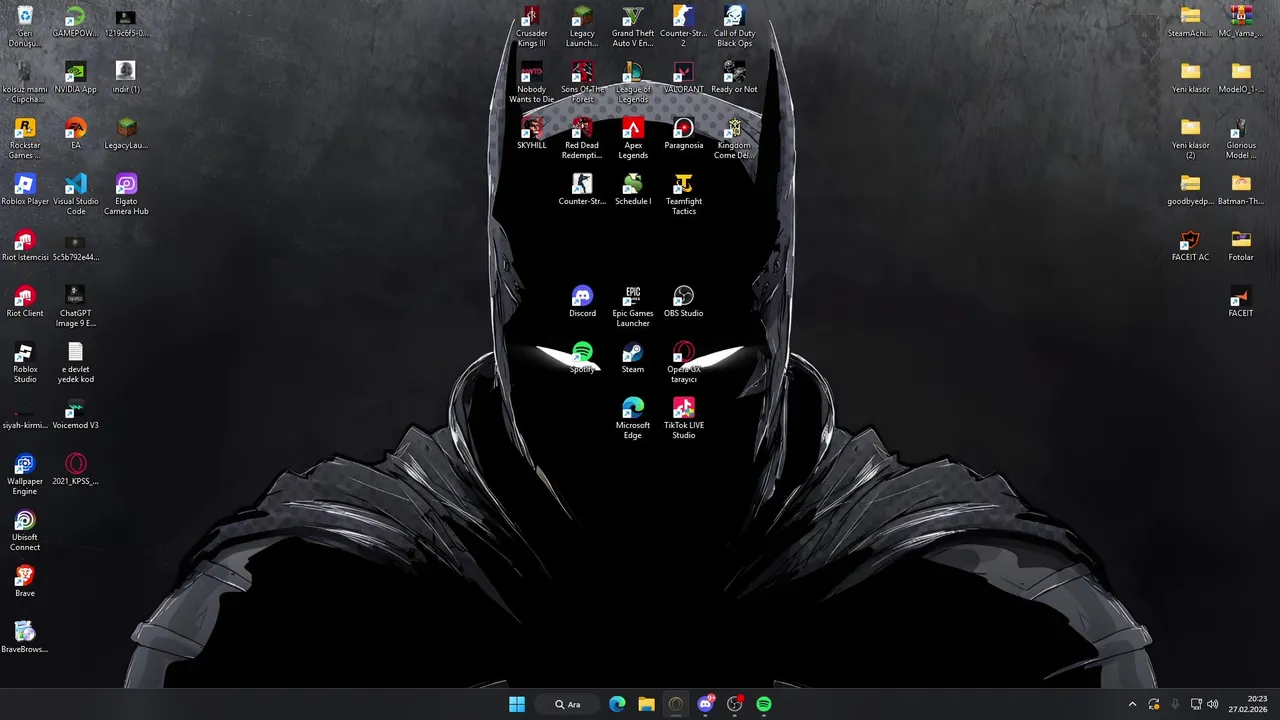Show hidden system tray icons chevron
Image resolution: width=1280 pixels, height=720 pixels.
point(1132,704)
